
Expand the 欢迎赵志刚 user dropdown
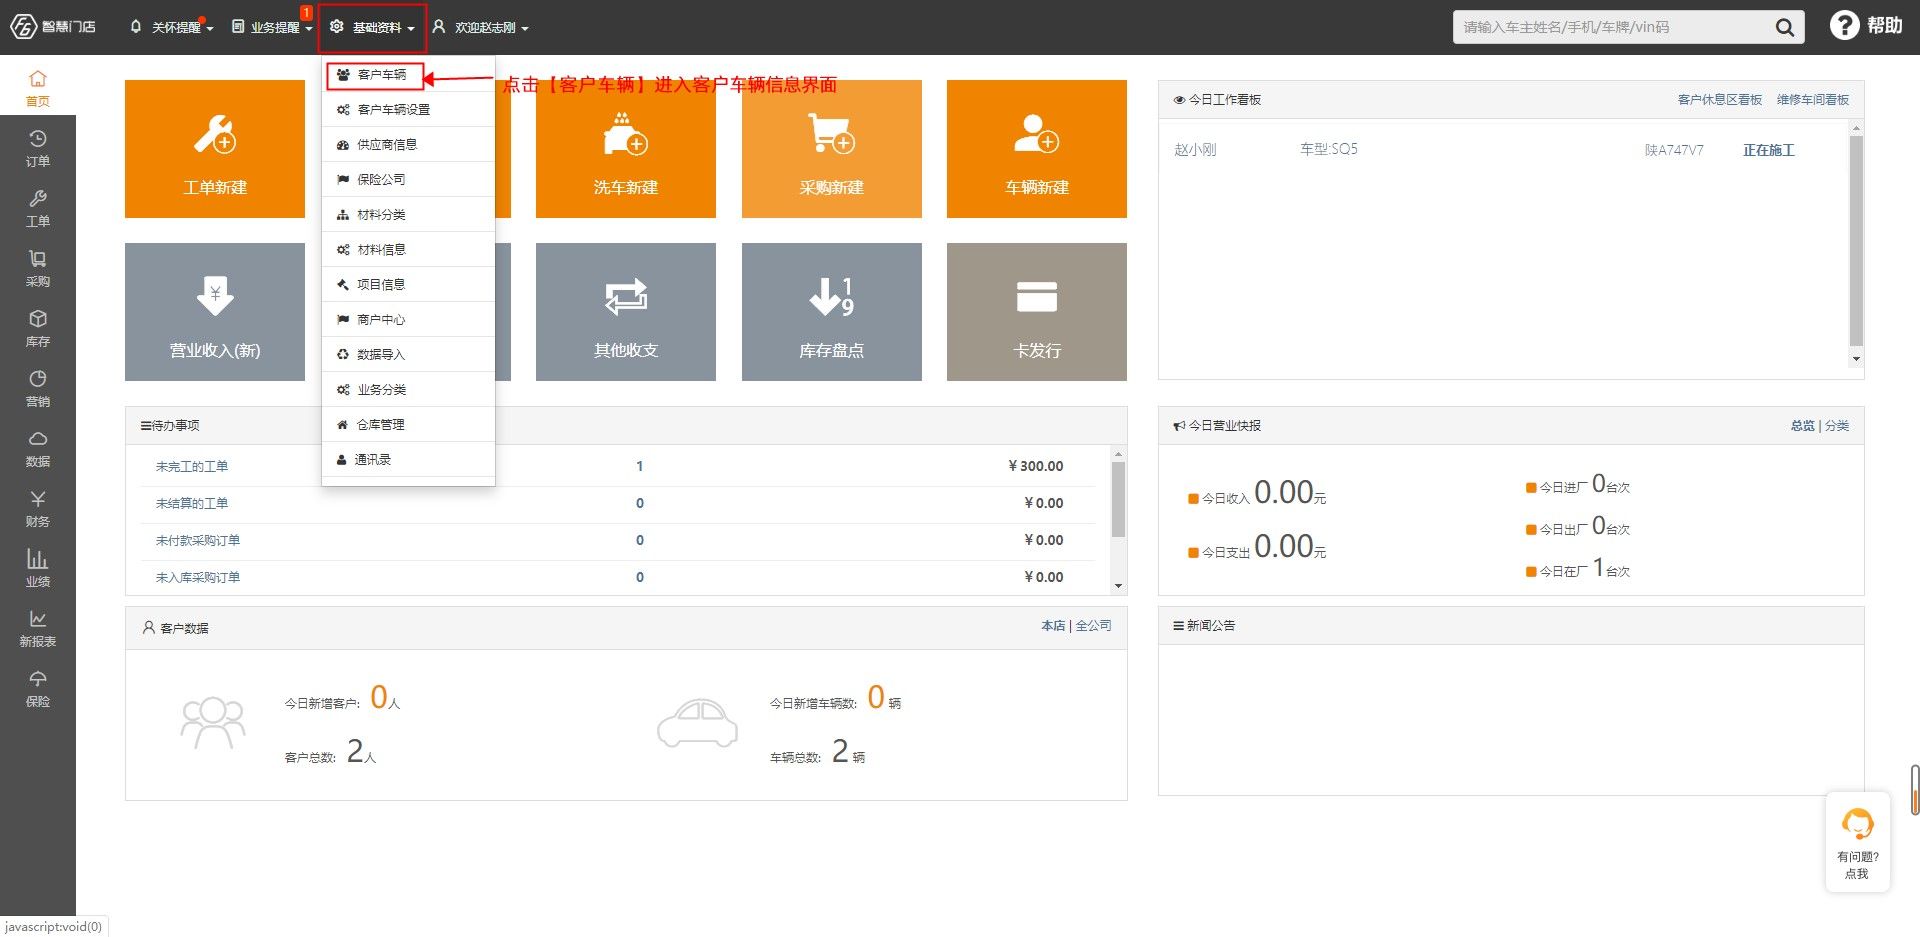pos(480,27)
